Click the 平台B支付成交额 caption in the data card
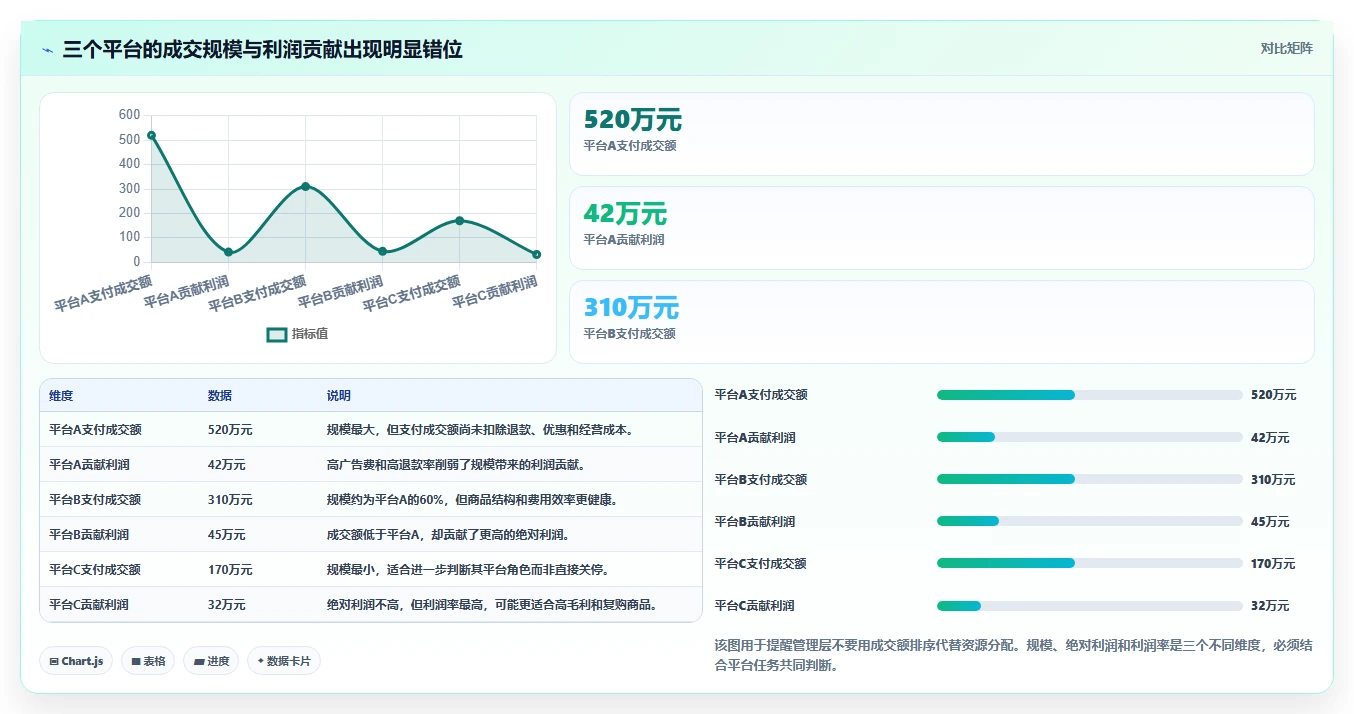The image size is (1354, 714). coord(630,334)
